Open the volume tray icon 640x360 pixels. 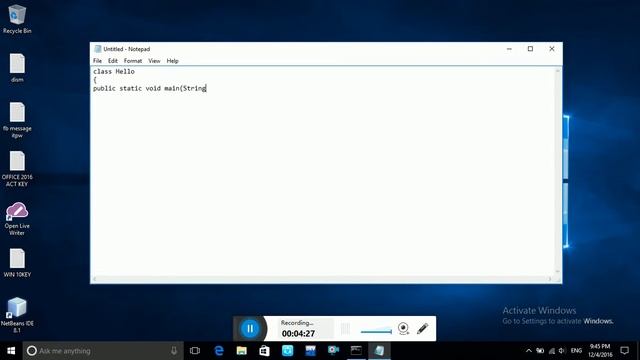tap(562, 351)
